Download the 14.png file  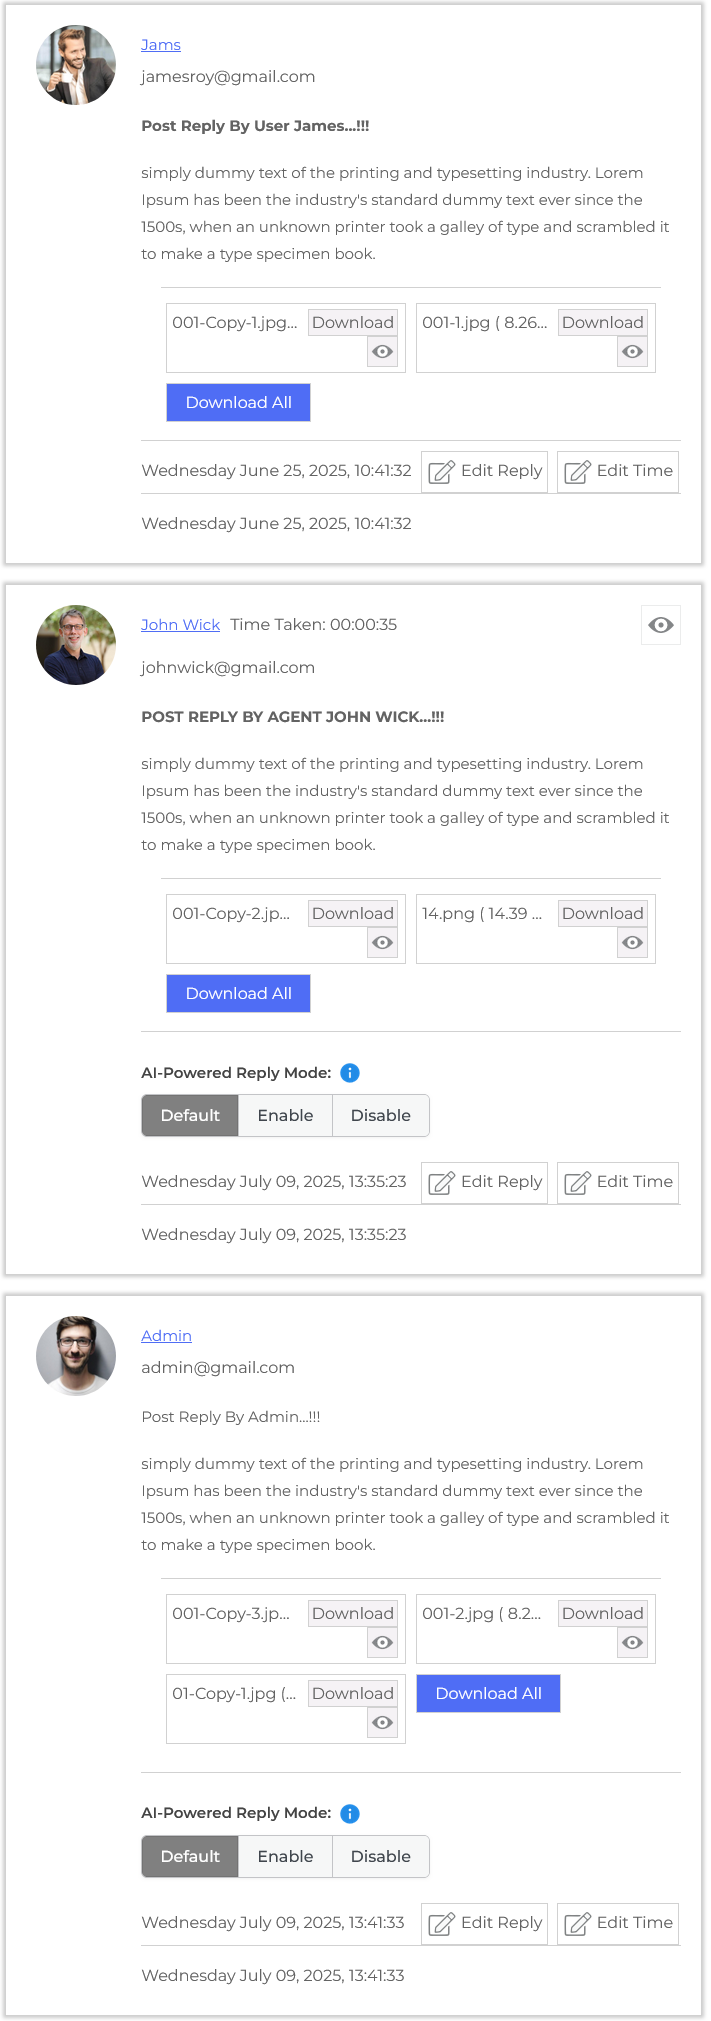tap(602, 914)
